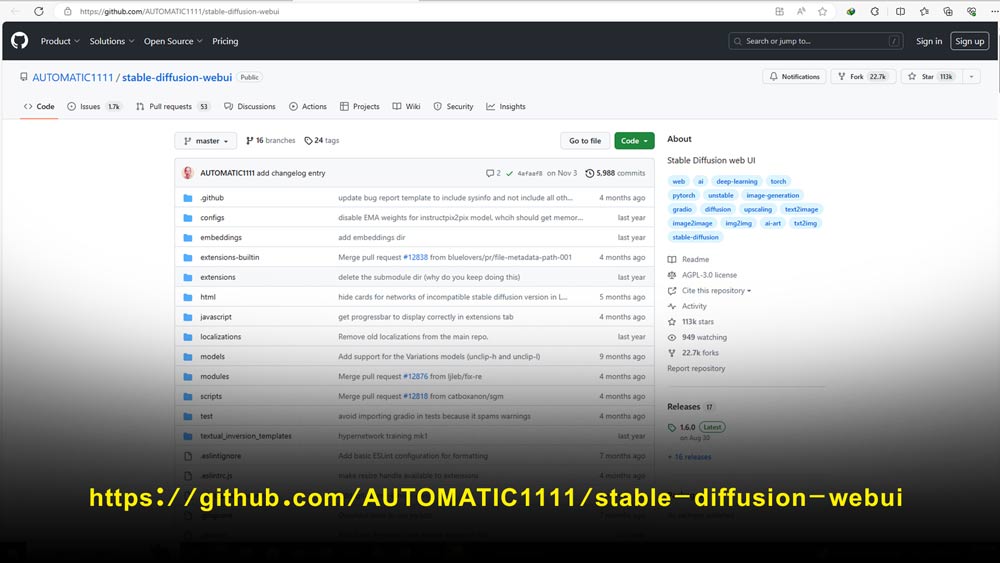Switch to the Pull requests tab

pyautogui.click(x=173, y=106)
